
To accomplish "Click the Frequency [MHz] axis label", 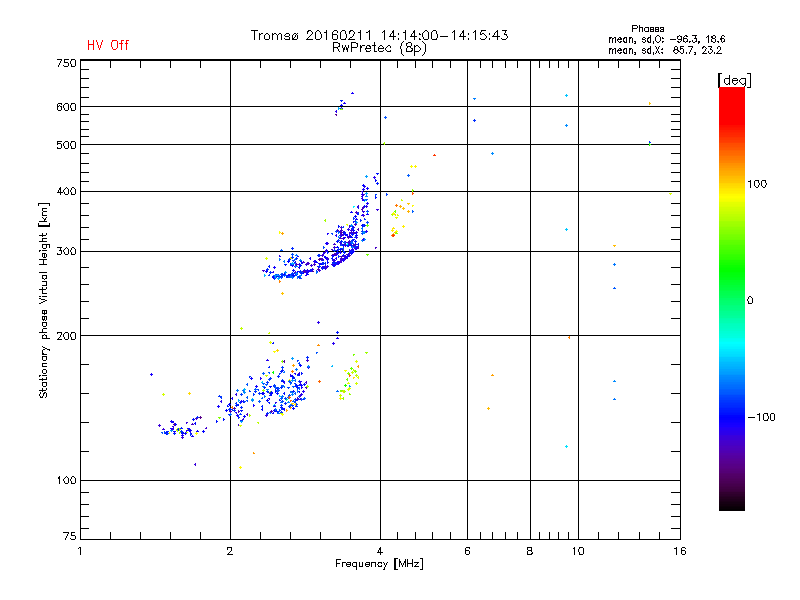I will point(379,564).
